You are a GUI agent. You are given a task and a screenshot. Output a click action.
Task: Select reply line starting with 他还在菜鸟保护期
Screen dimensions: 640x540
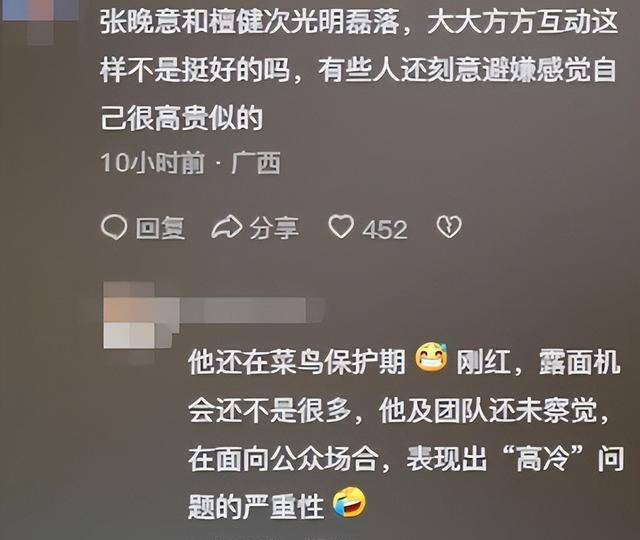coord(404,360)
